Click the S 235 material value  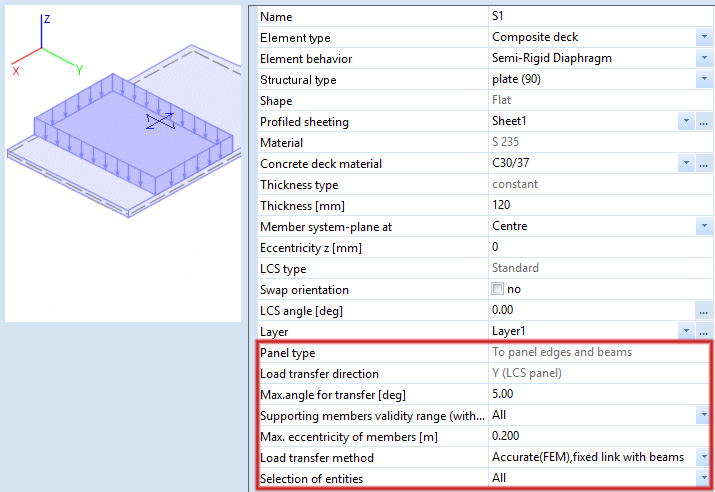505,142
